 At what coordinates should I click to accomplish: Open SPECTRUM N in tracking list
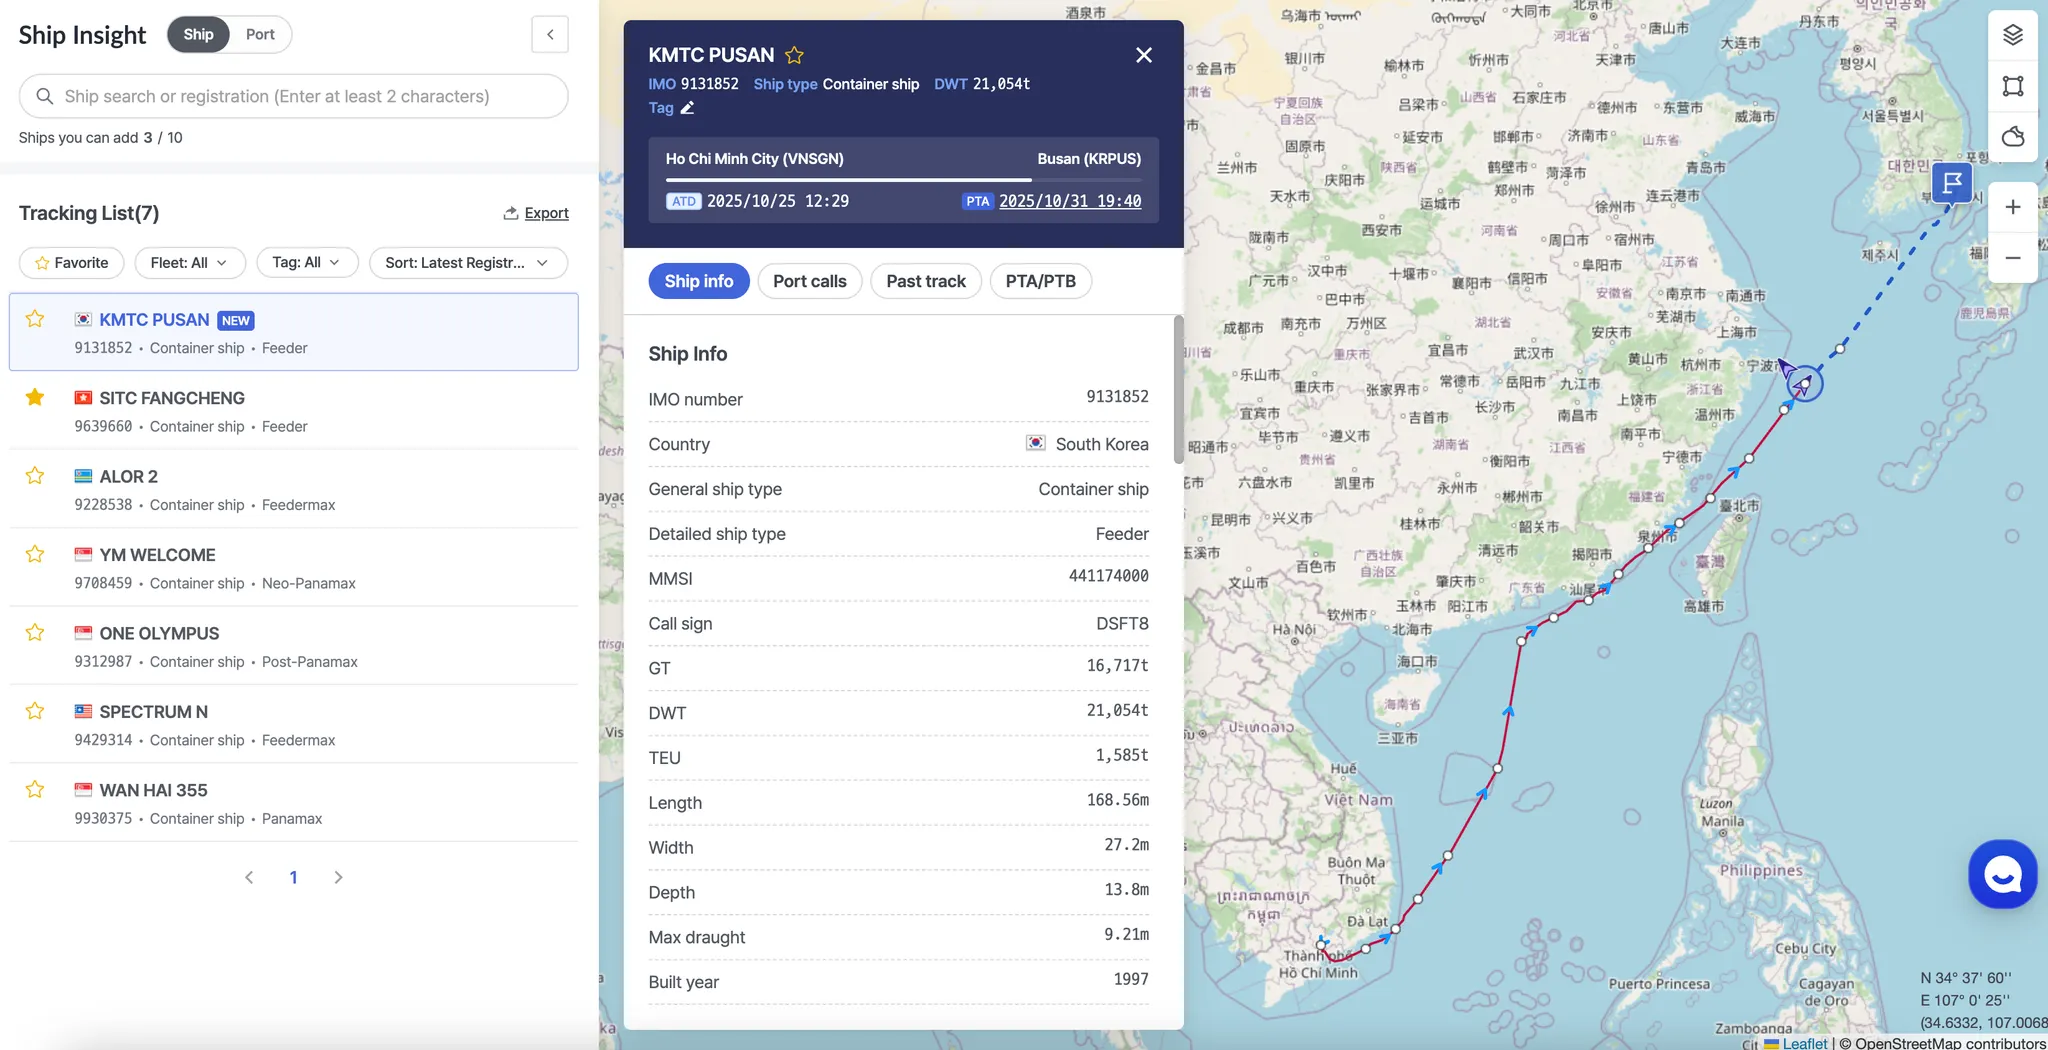tap(294, 725)
